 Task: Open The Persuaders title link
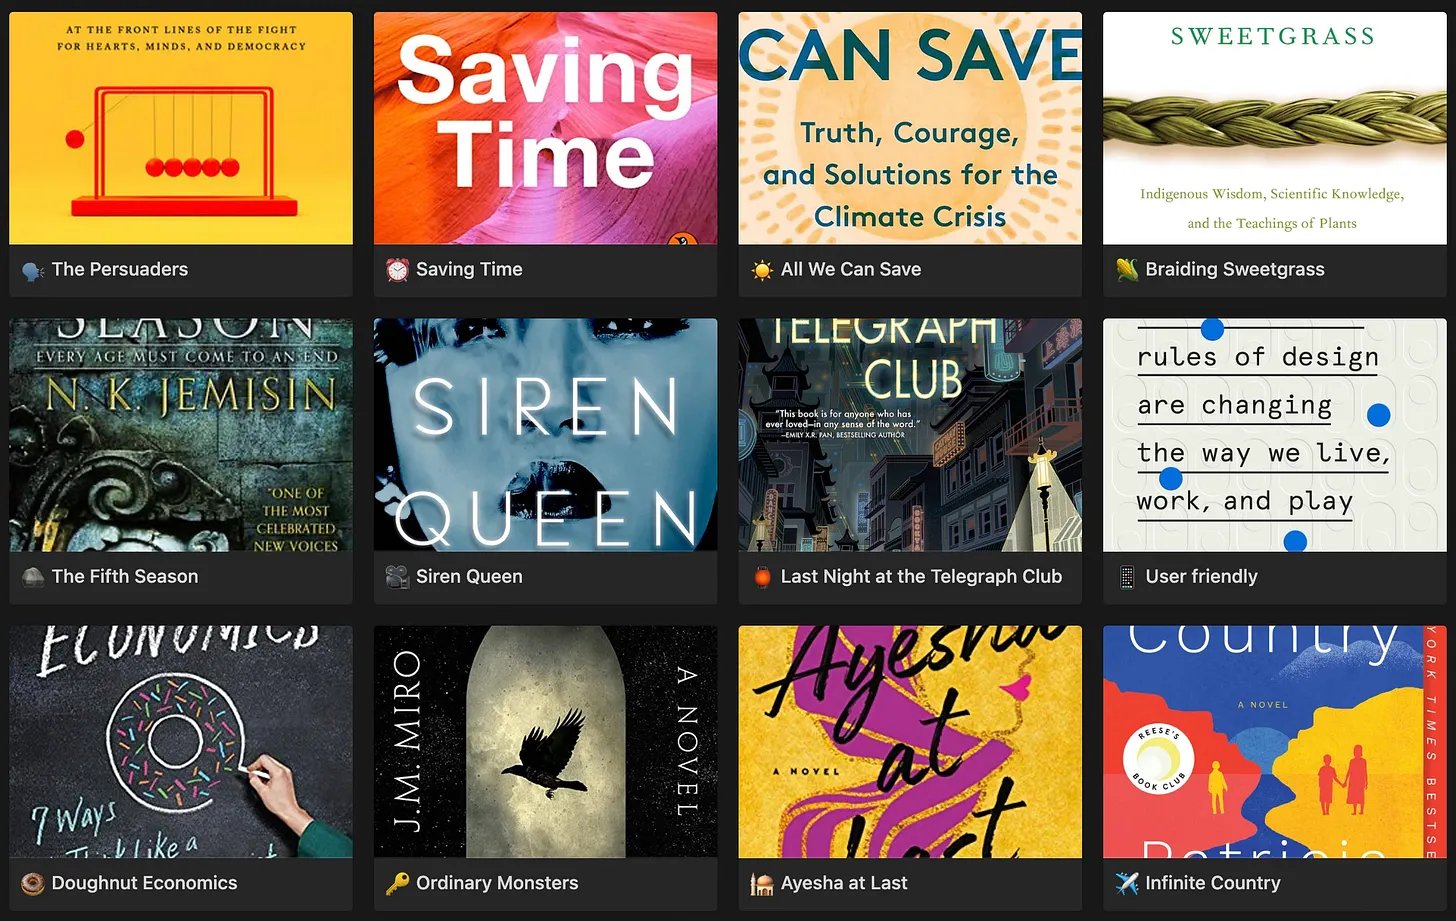point(120,270)
